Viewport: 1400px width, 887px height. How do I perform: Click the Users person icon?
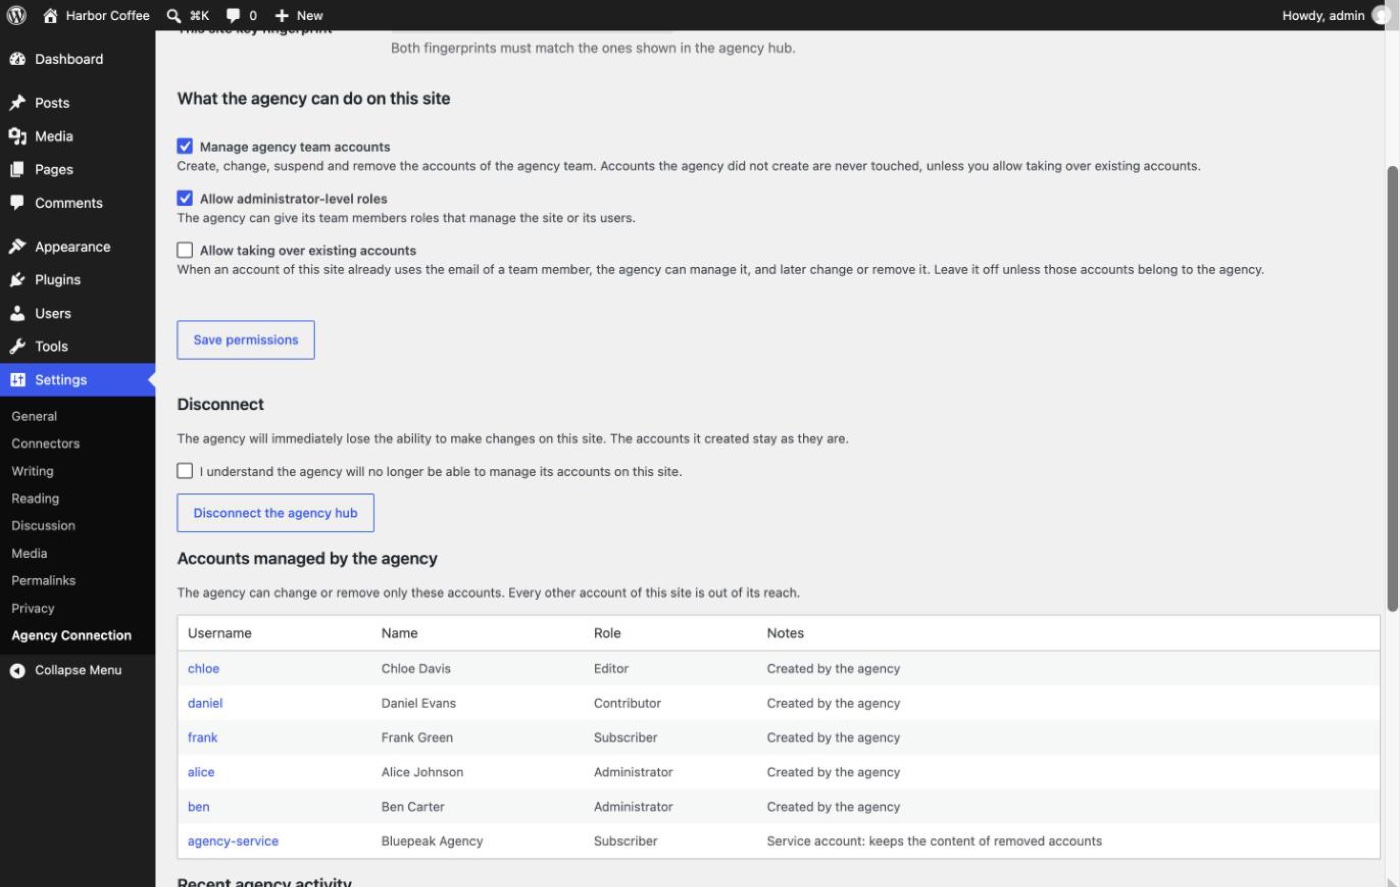point(17,313)
